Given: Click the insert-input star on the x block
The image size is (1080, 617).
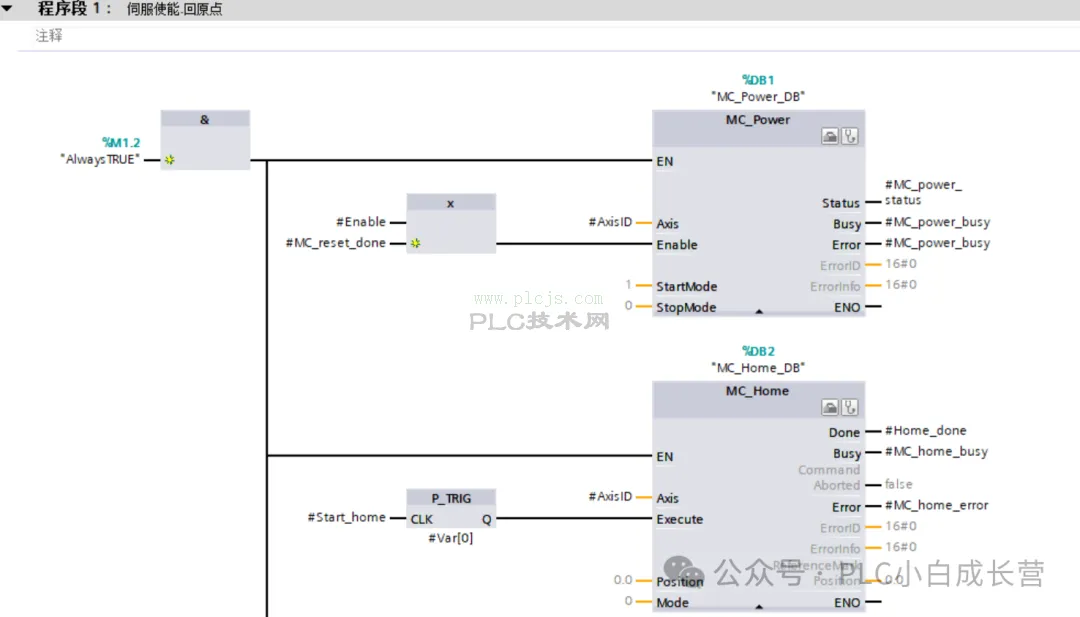Looking at the screenshot, I should 415,243.
